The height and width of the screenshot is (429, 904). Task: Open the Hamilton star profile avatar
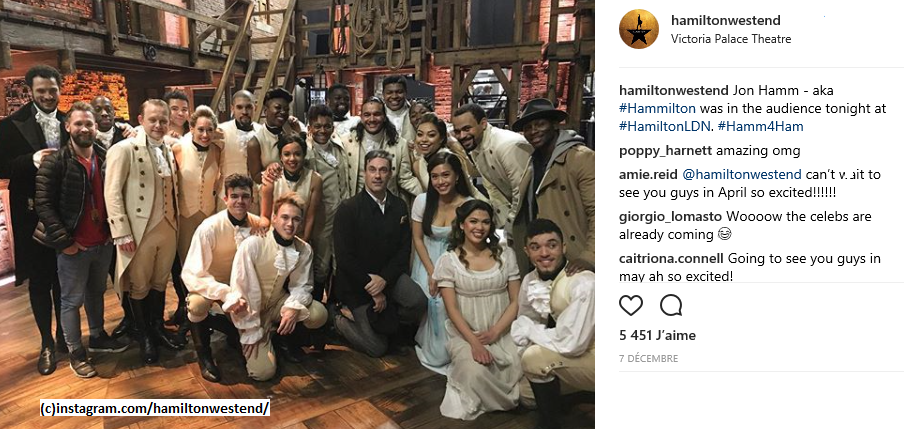[x=639, y=29]
